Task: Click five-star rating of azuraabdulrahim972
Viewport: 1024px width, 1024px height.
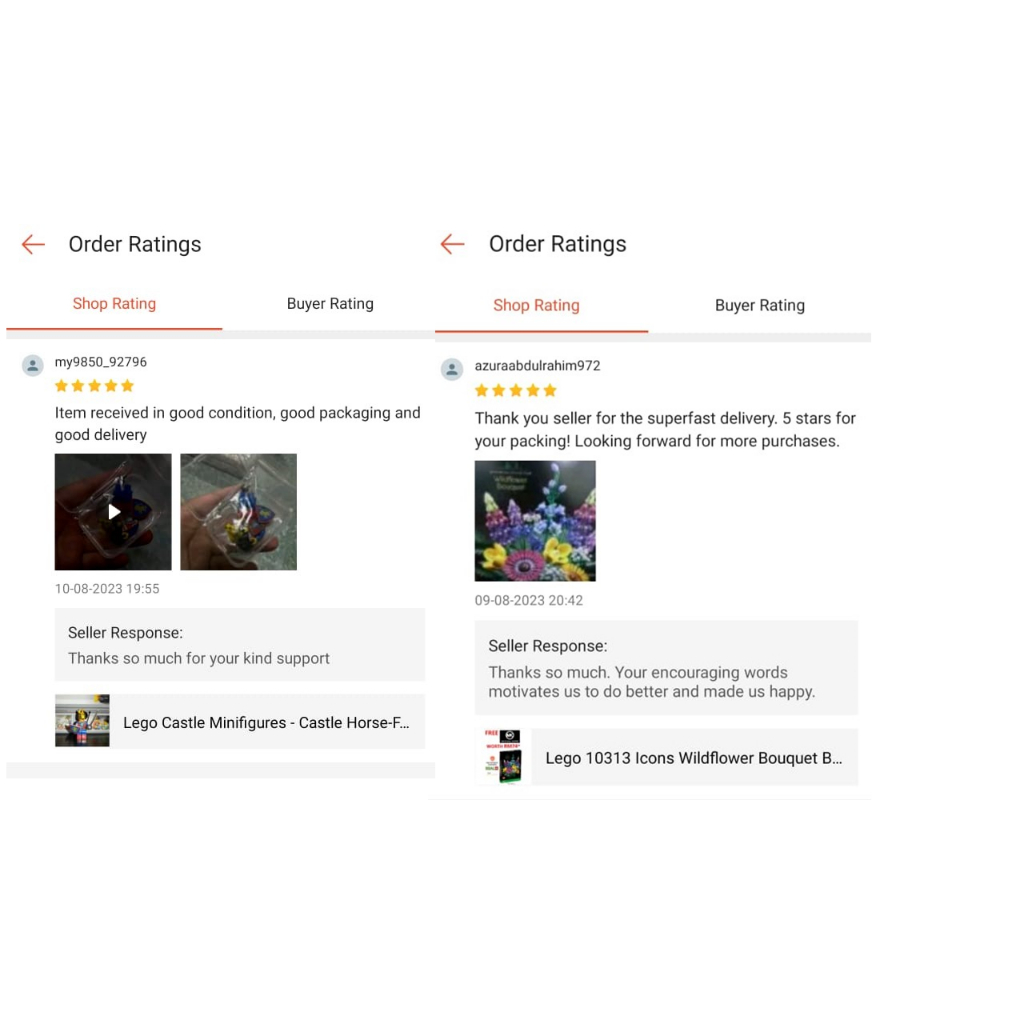Action: point(516,391)
